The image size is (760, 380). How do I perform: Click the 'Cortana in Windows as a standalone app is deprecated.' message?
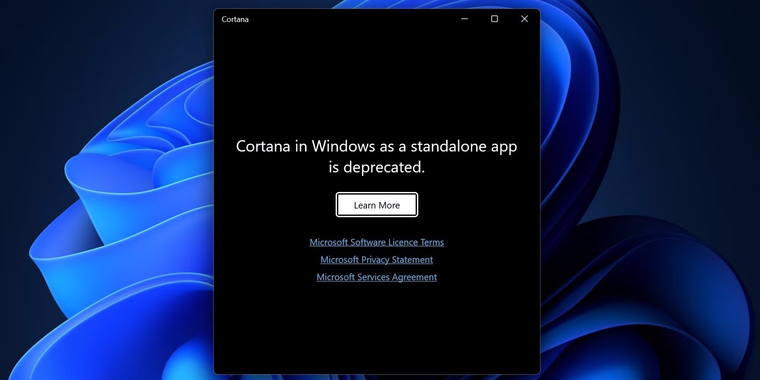coord(377,157)
